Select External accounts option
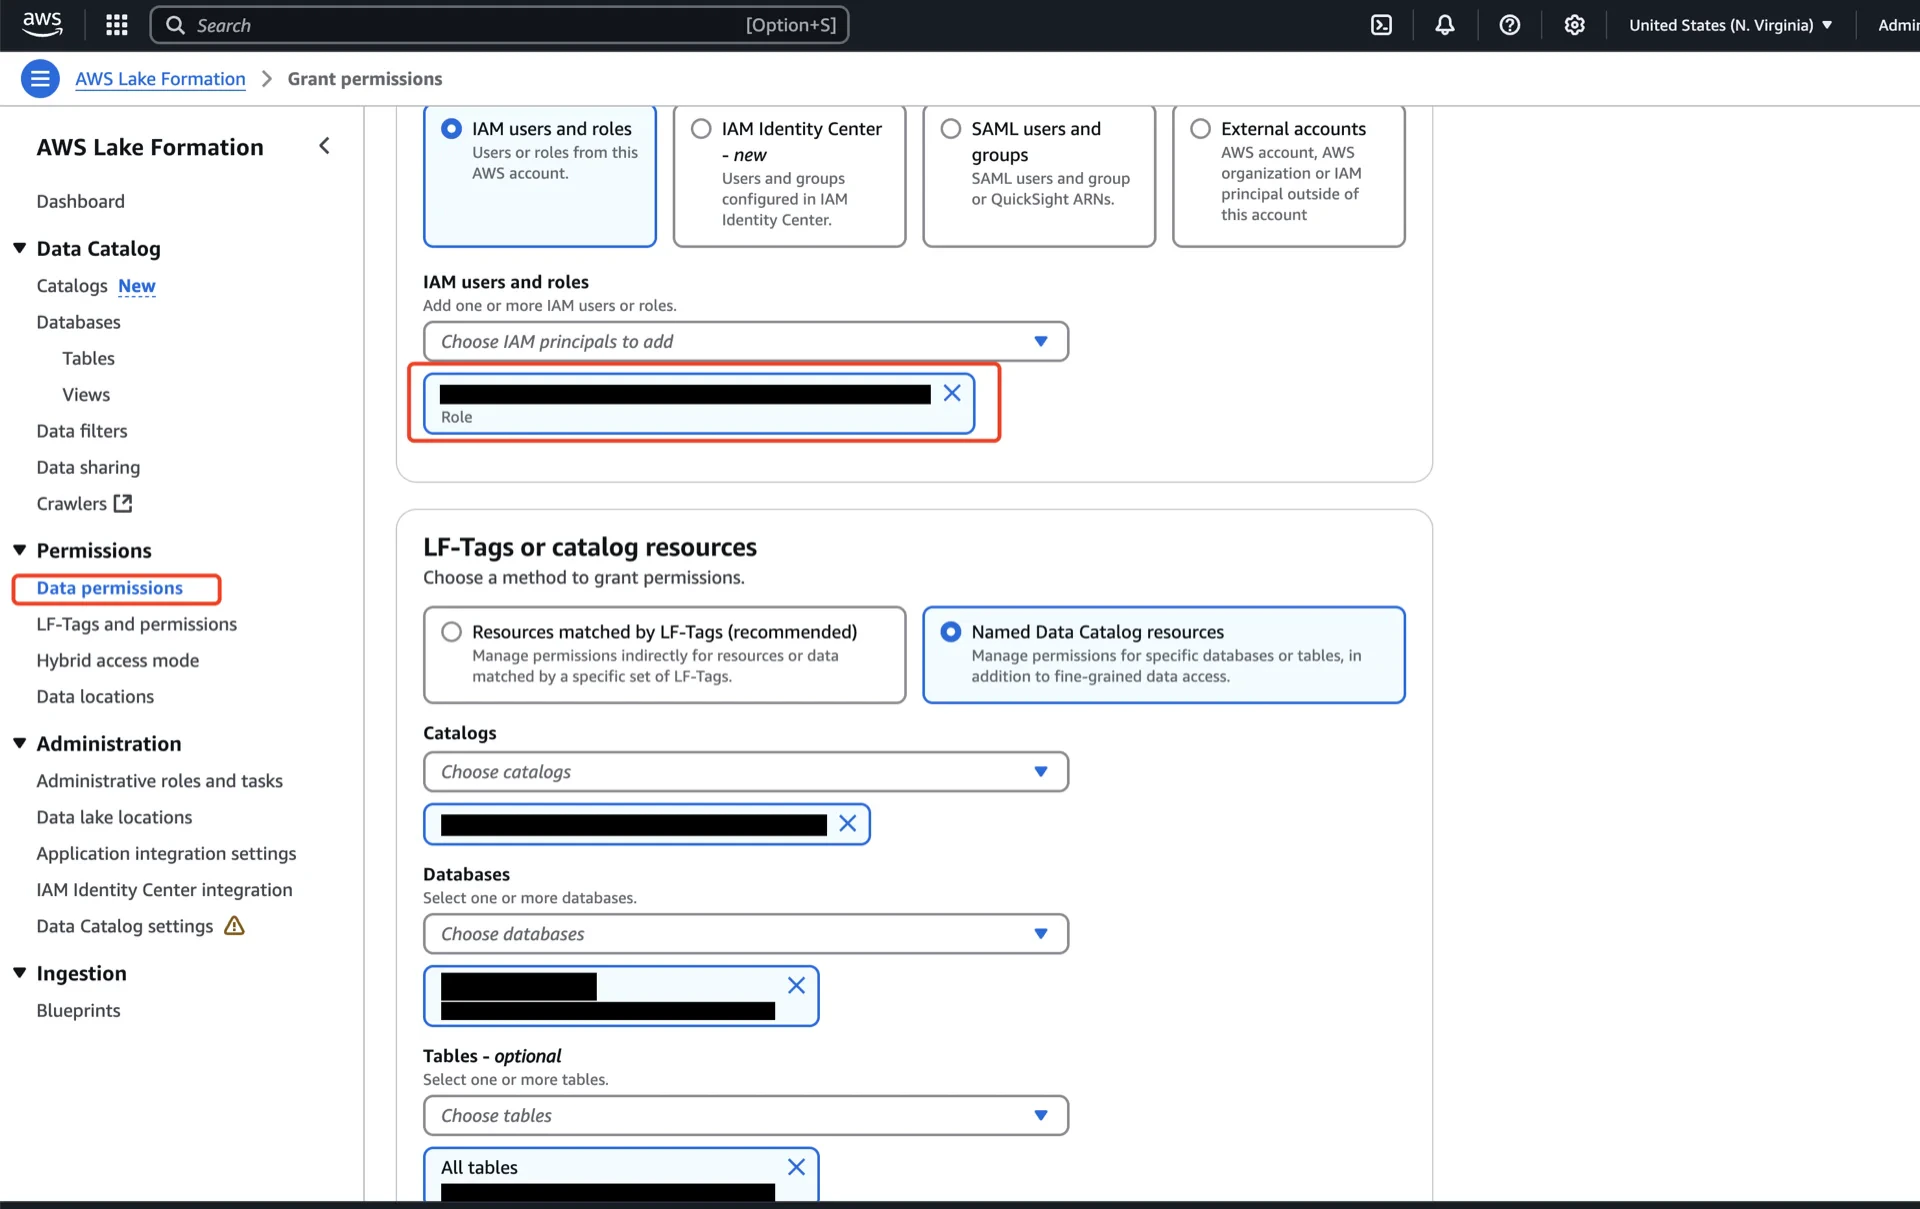Viewport: 1920px width, 1209px height. pyautogui.click(x=1289, y=176)
